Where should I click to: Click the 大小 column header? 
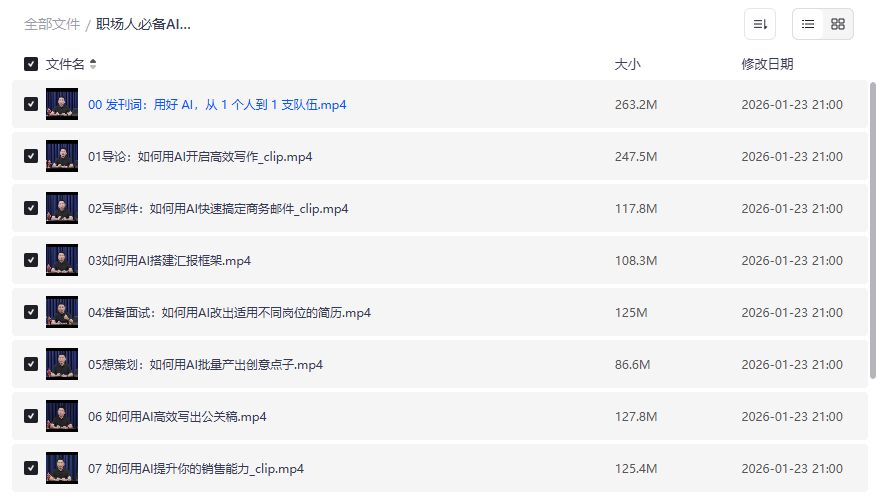pos(627,64)
